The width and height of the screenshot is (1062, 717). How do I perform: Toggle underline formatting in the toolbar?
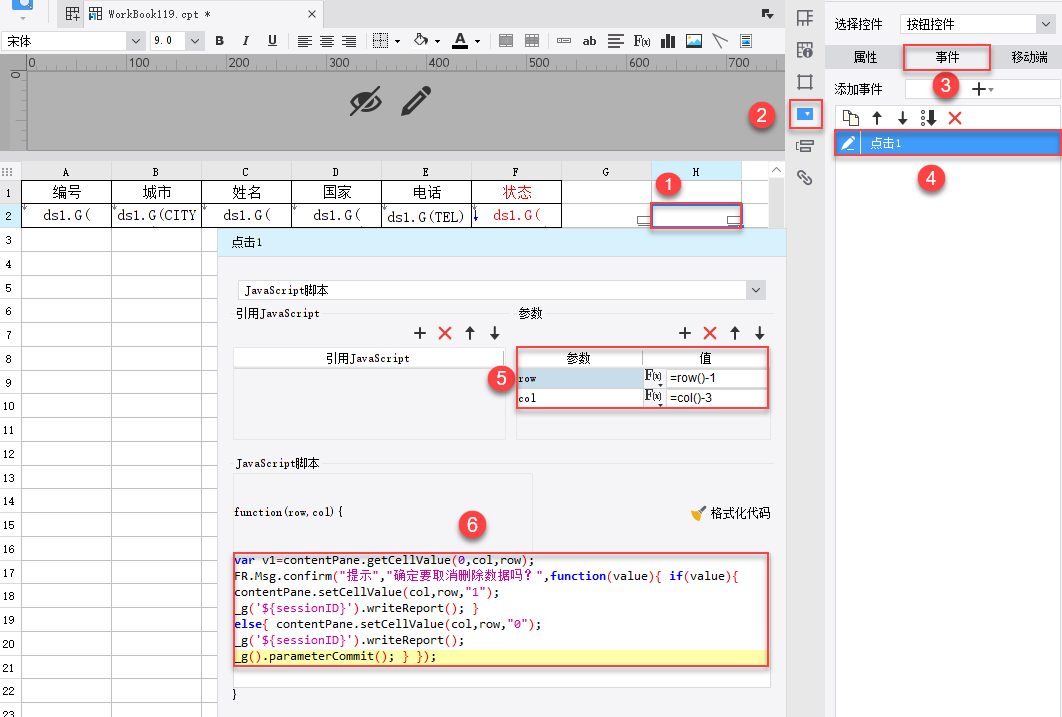(x=272, y=41)
